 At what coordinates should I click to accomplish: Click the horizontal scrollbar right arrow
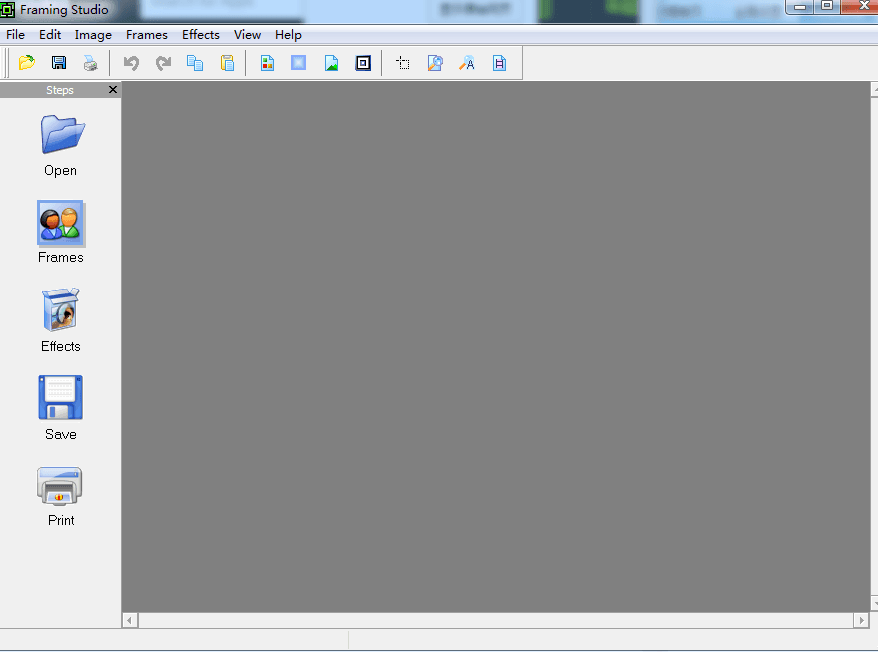[x=861, y=621]
